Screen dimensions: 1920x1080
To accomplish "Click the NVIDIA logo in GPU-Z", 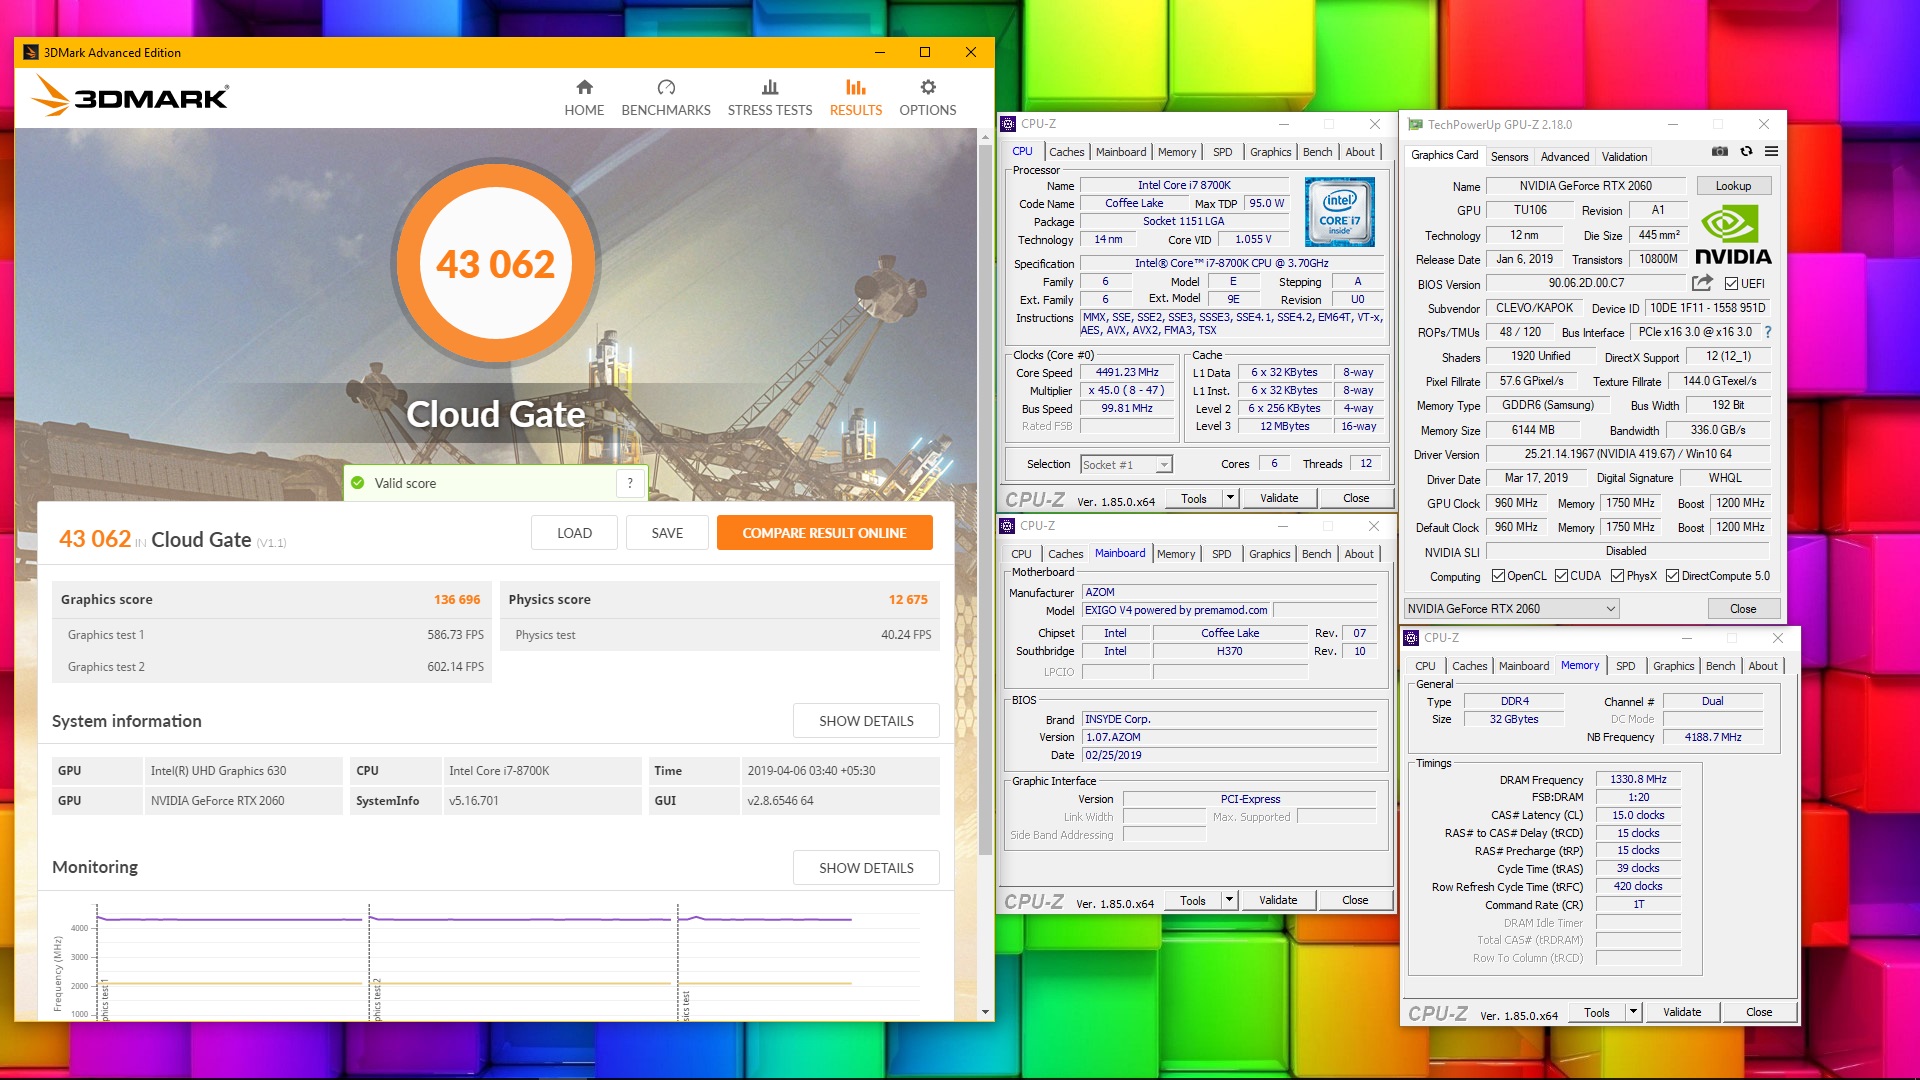I will [1734, 235].
